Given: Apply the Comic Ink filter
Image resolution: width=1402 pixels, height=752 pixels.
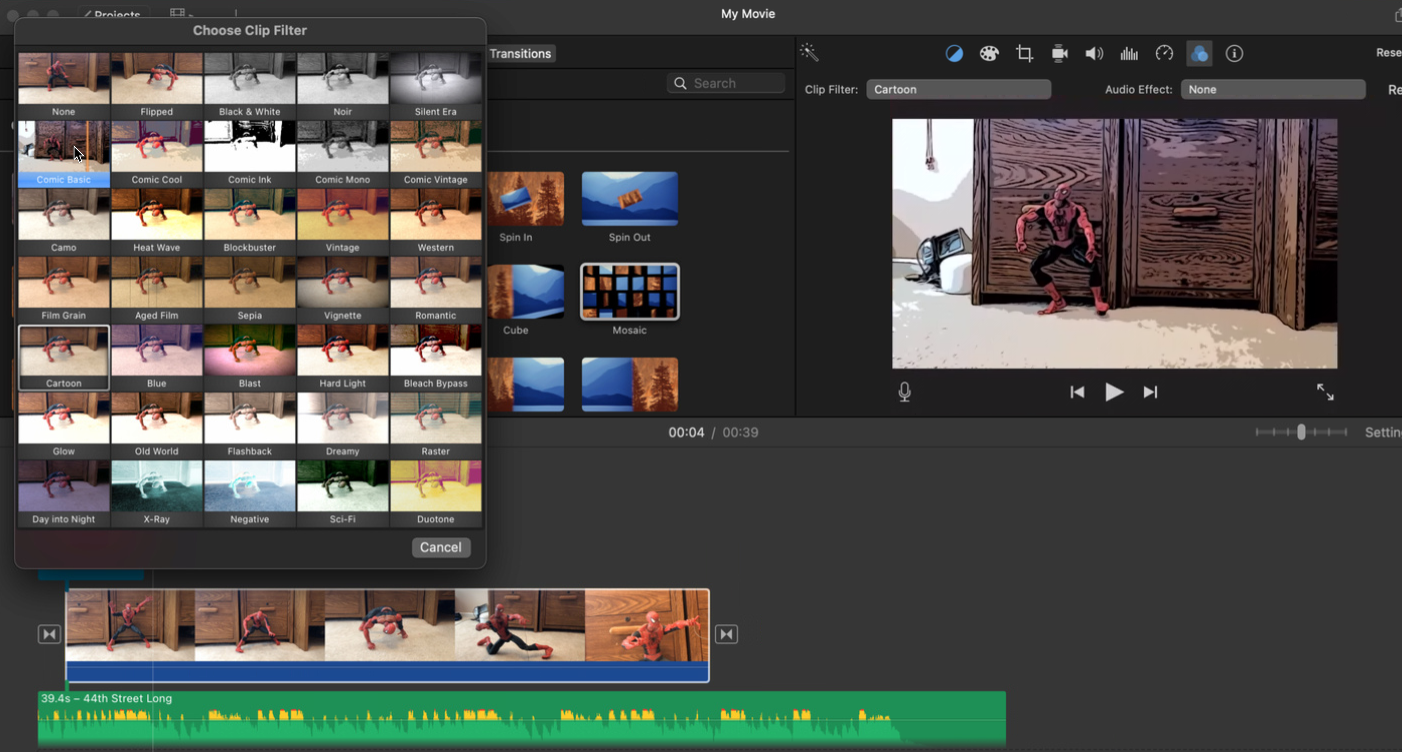Looking at the screenshot, I should click(x=250, y=154).
